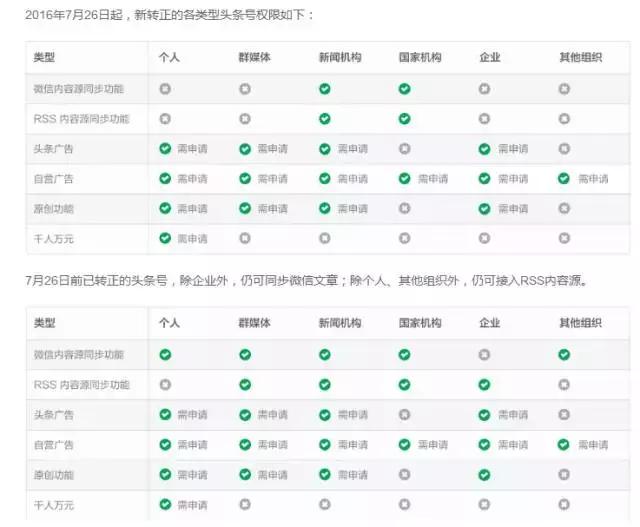Click the '头条广告' row label in the upper table
This screenshot has width=640, height=527.
click(x=53, y=149)
